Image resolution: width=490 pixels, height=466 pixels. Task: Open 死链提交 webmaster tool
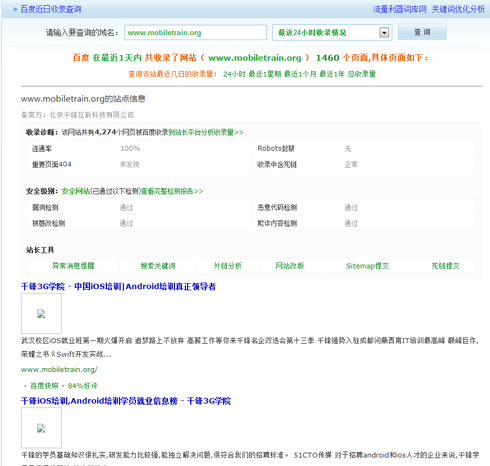tap(445, 266)
